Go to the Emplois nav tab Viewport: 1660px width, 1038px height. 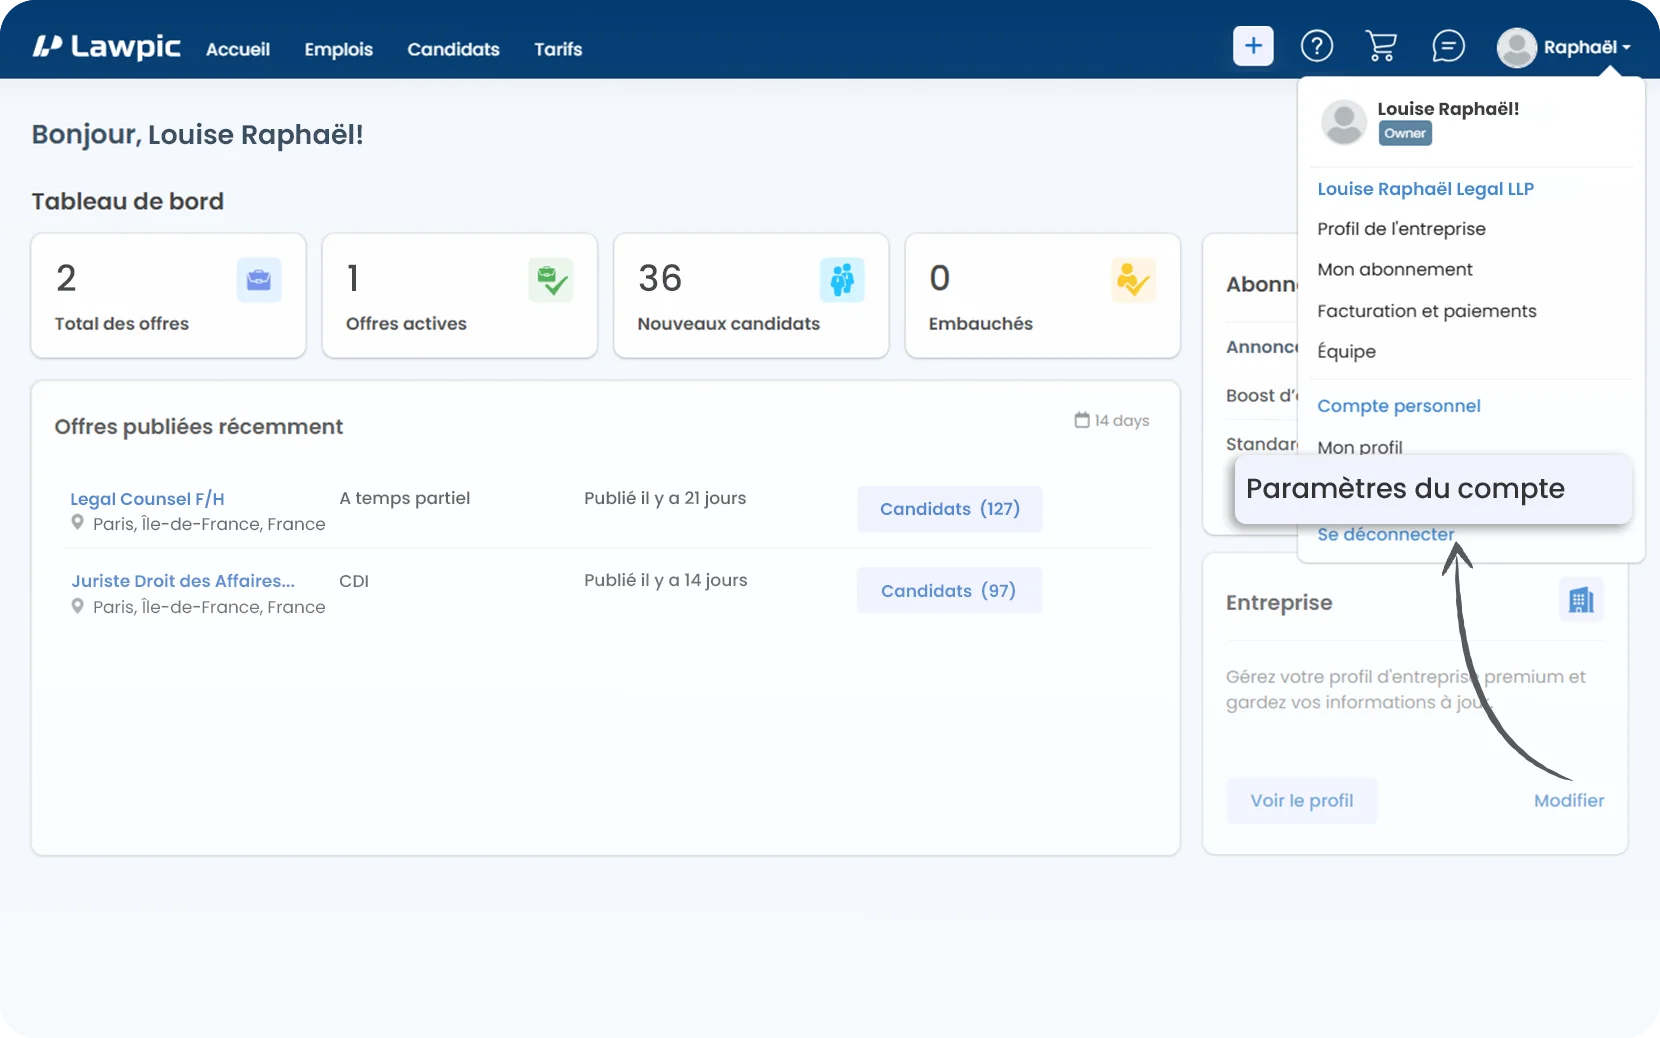pyautogui.click(x=338, y=49)
